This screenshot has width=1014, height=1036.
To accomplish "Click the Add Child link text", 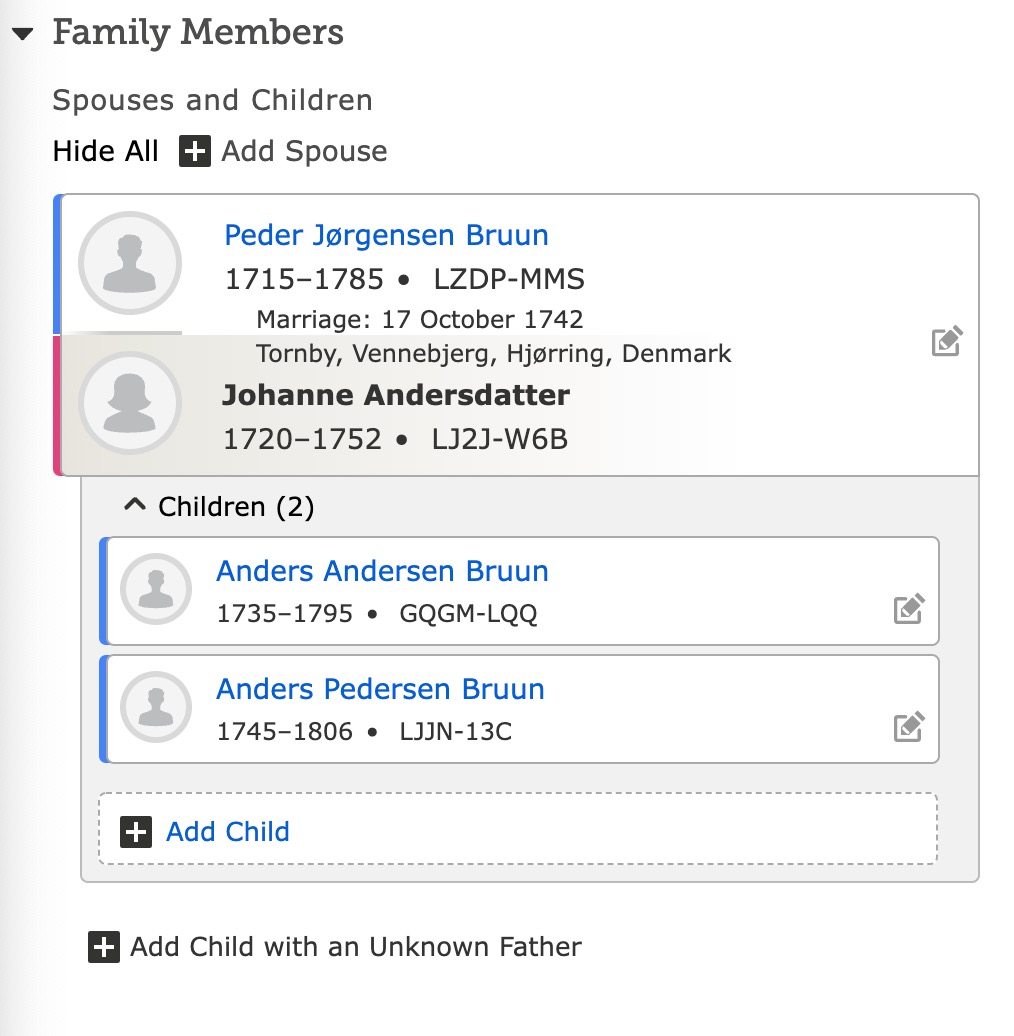I will coord(228,832).
